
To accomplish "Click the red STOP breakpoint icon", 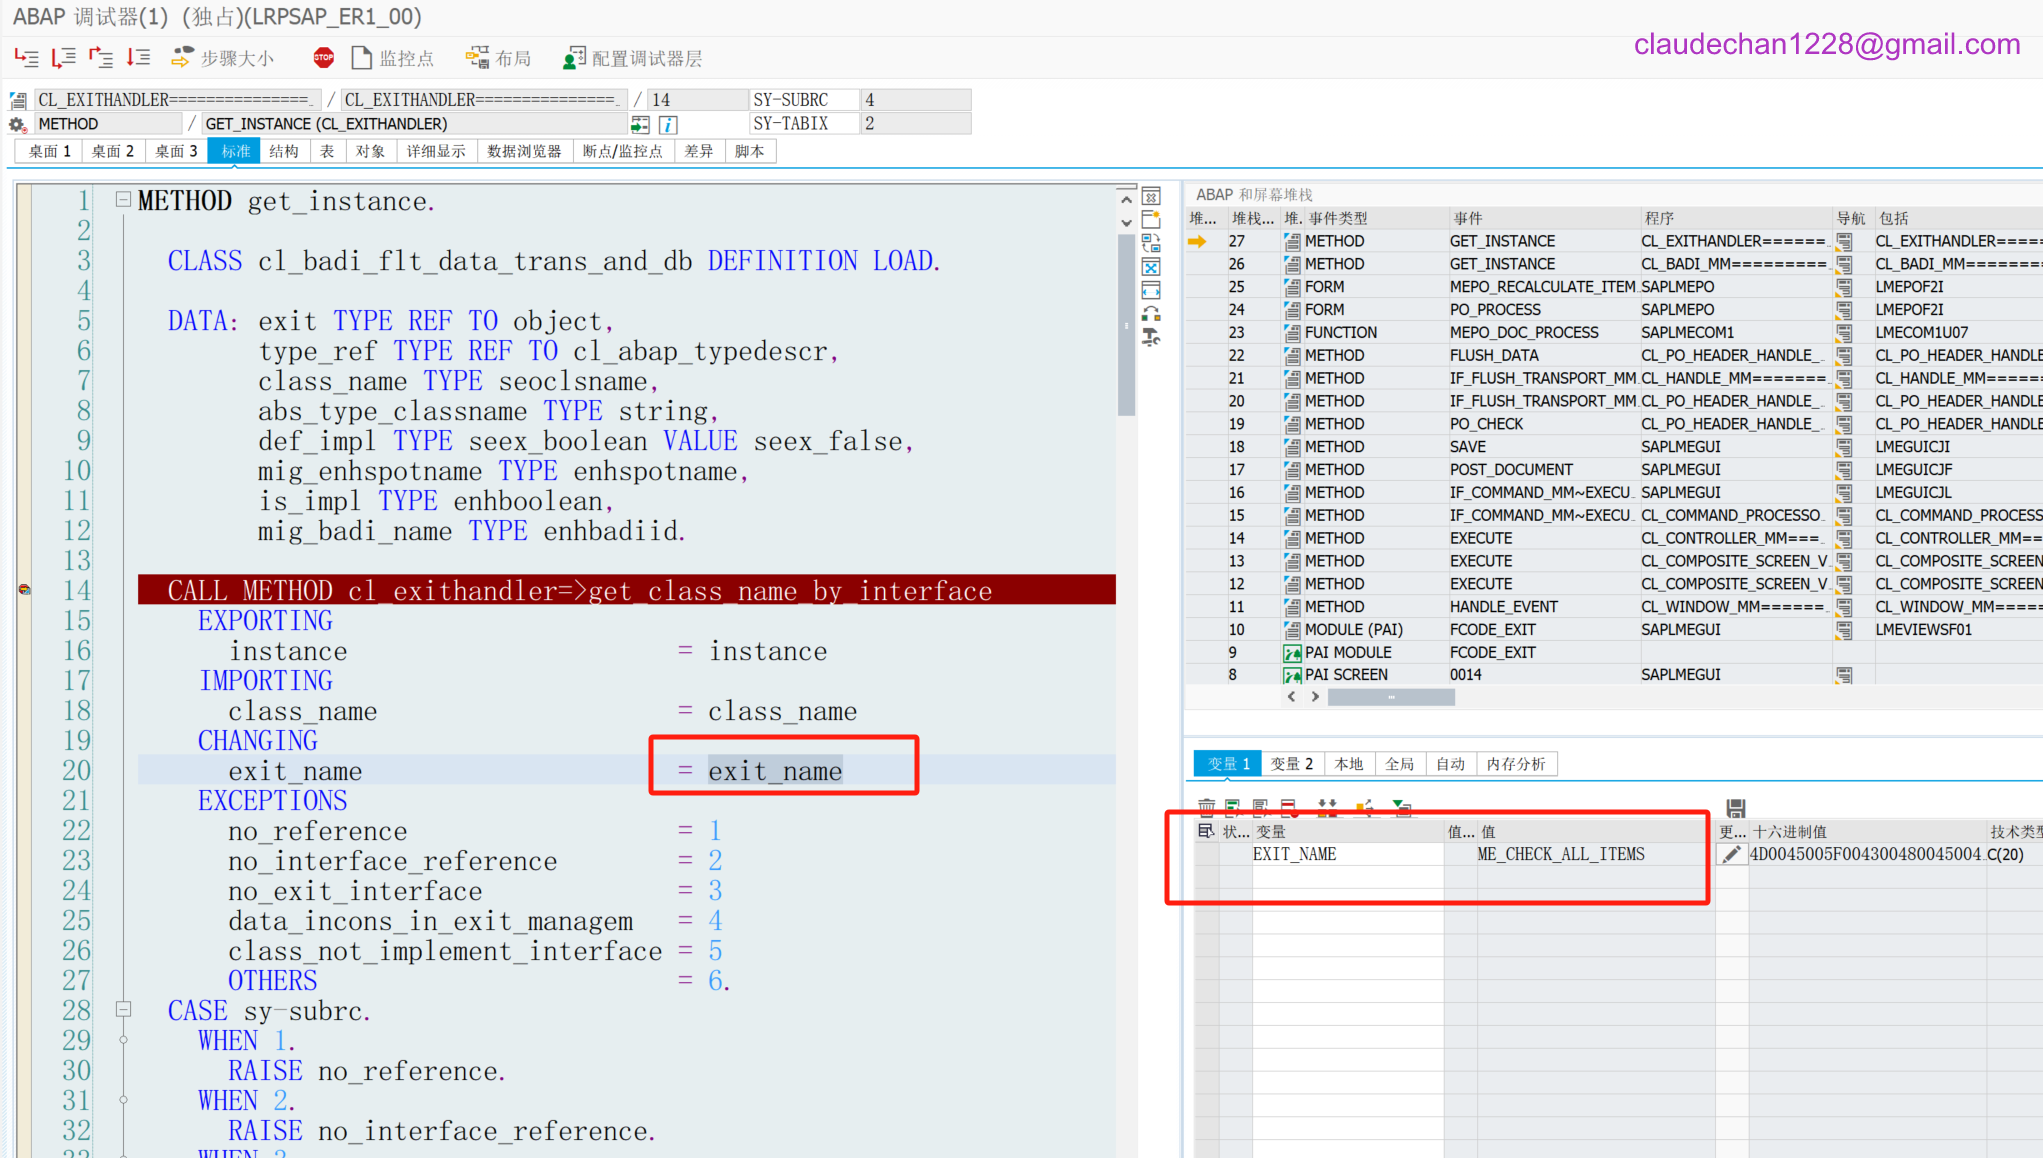I will pos(323,58).
